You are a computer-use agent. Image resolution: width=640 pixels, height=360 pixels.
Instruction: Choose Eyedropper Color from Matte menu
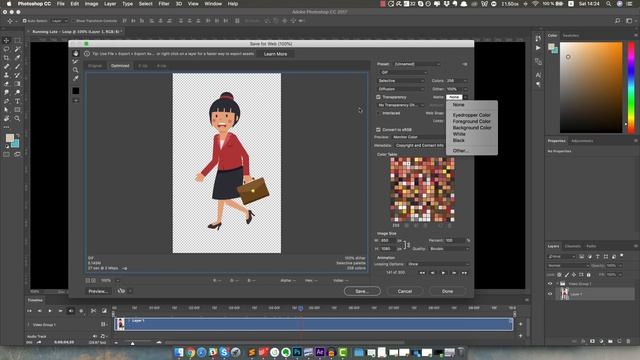[x=471, y=115]
